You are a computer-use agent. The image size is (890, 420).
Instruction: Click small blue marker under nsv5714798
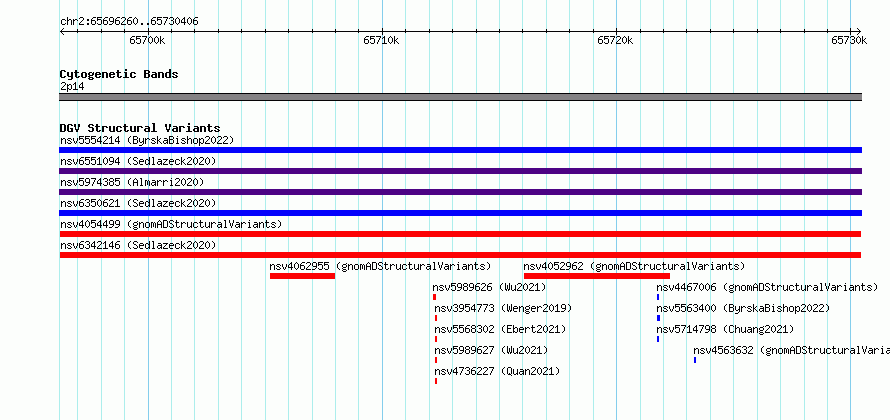(658, 339)
